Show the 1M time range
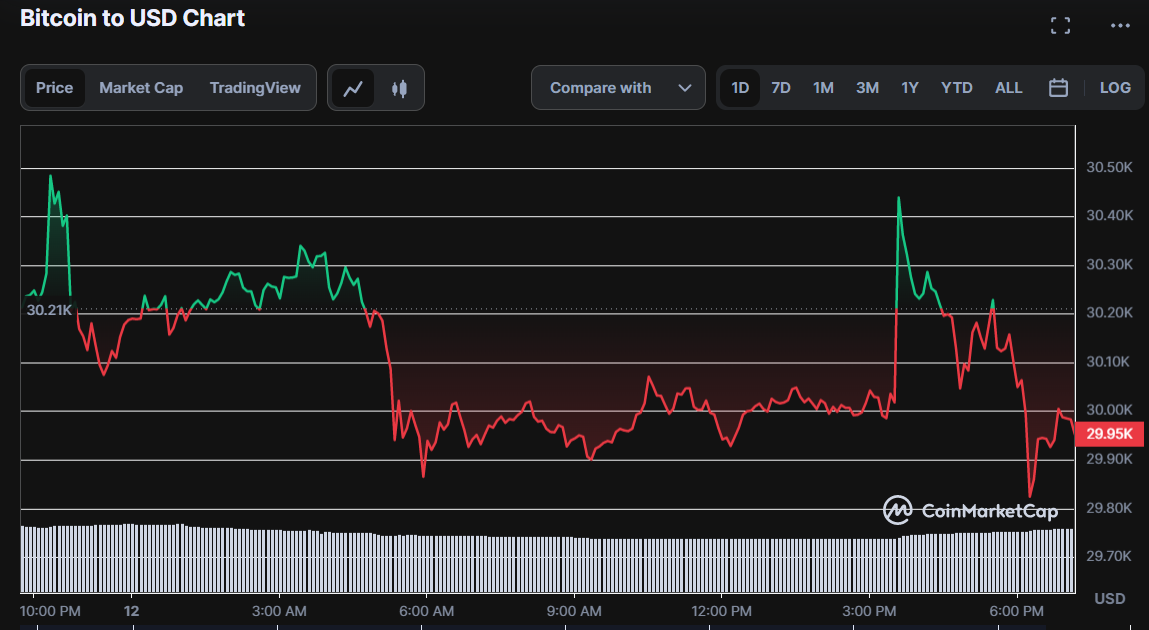Screen dimensions: 1149x630 pos(823,88)
